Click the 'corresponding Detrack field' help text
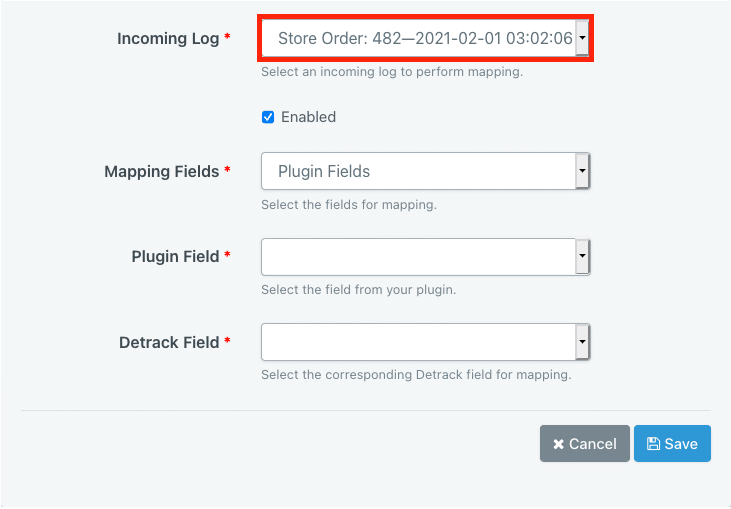731x509 pixels. point(415,375)
